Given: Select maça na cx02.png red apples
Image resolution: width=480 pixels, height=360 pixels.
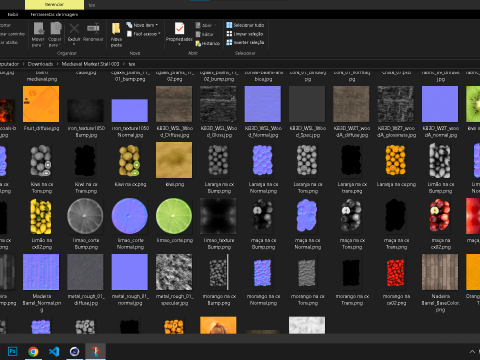Looking at the screenshot, I should point(440,215).
